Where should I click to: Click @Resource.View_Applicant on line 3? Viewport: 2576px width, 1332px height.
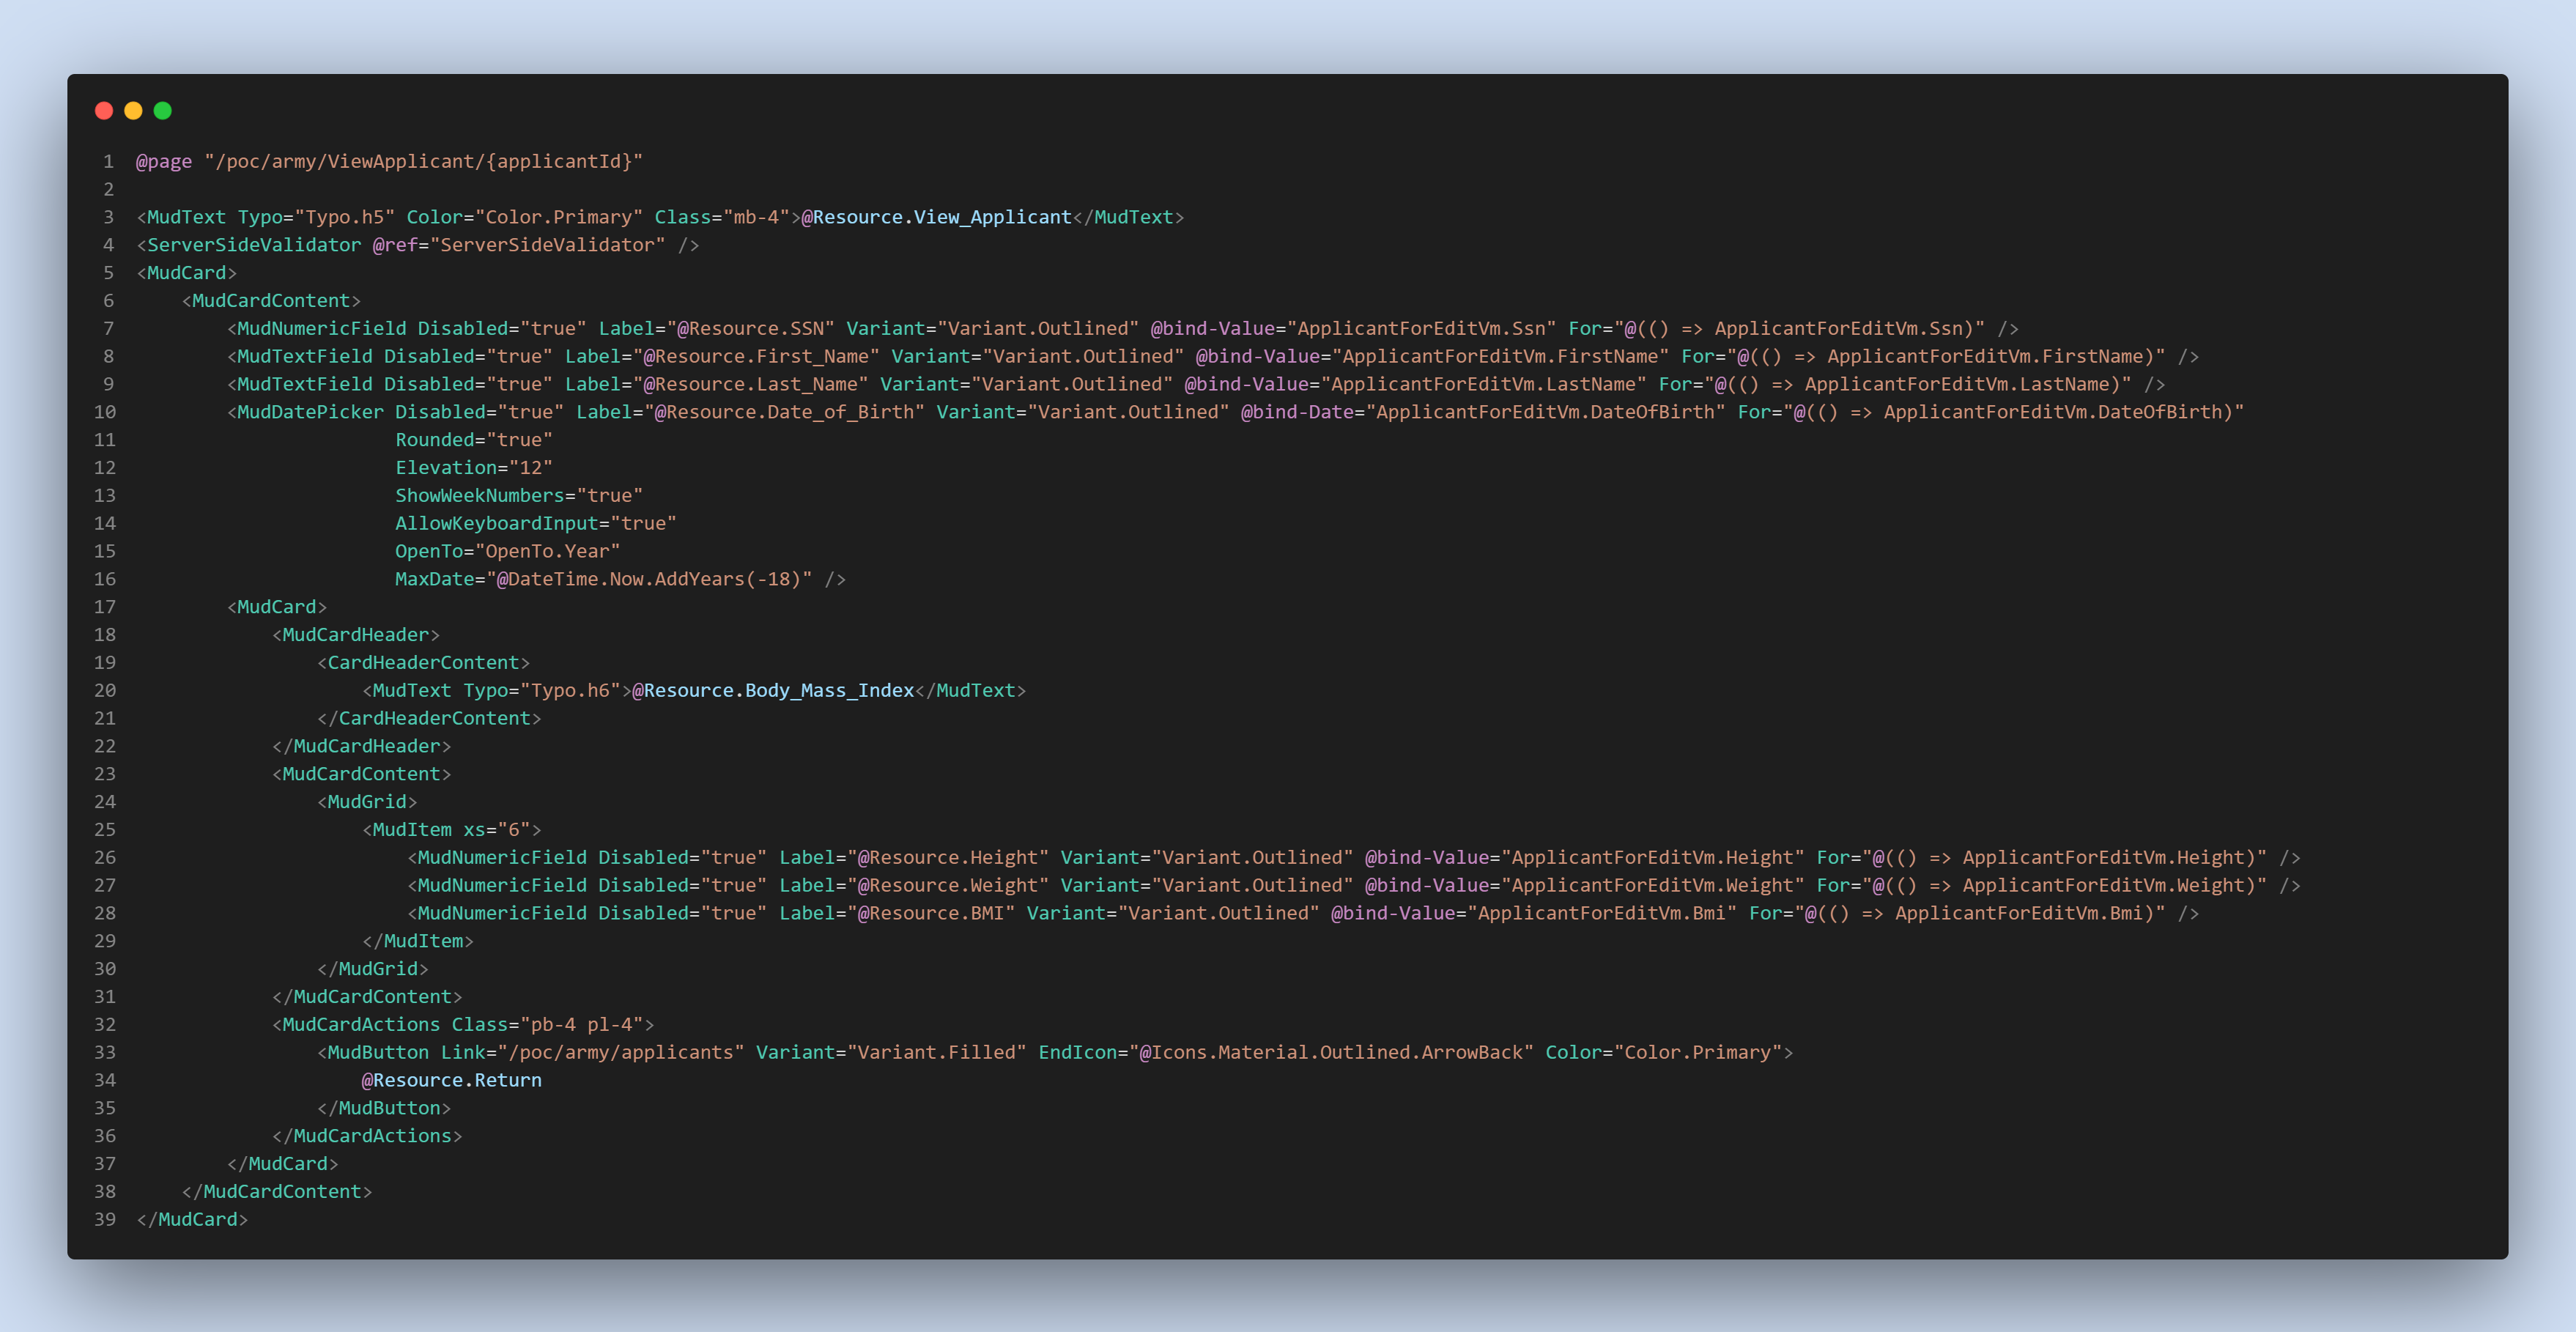[x=936, y=217]
